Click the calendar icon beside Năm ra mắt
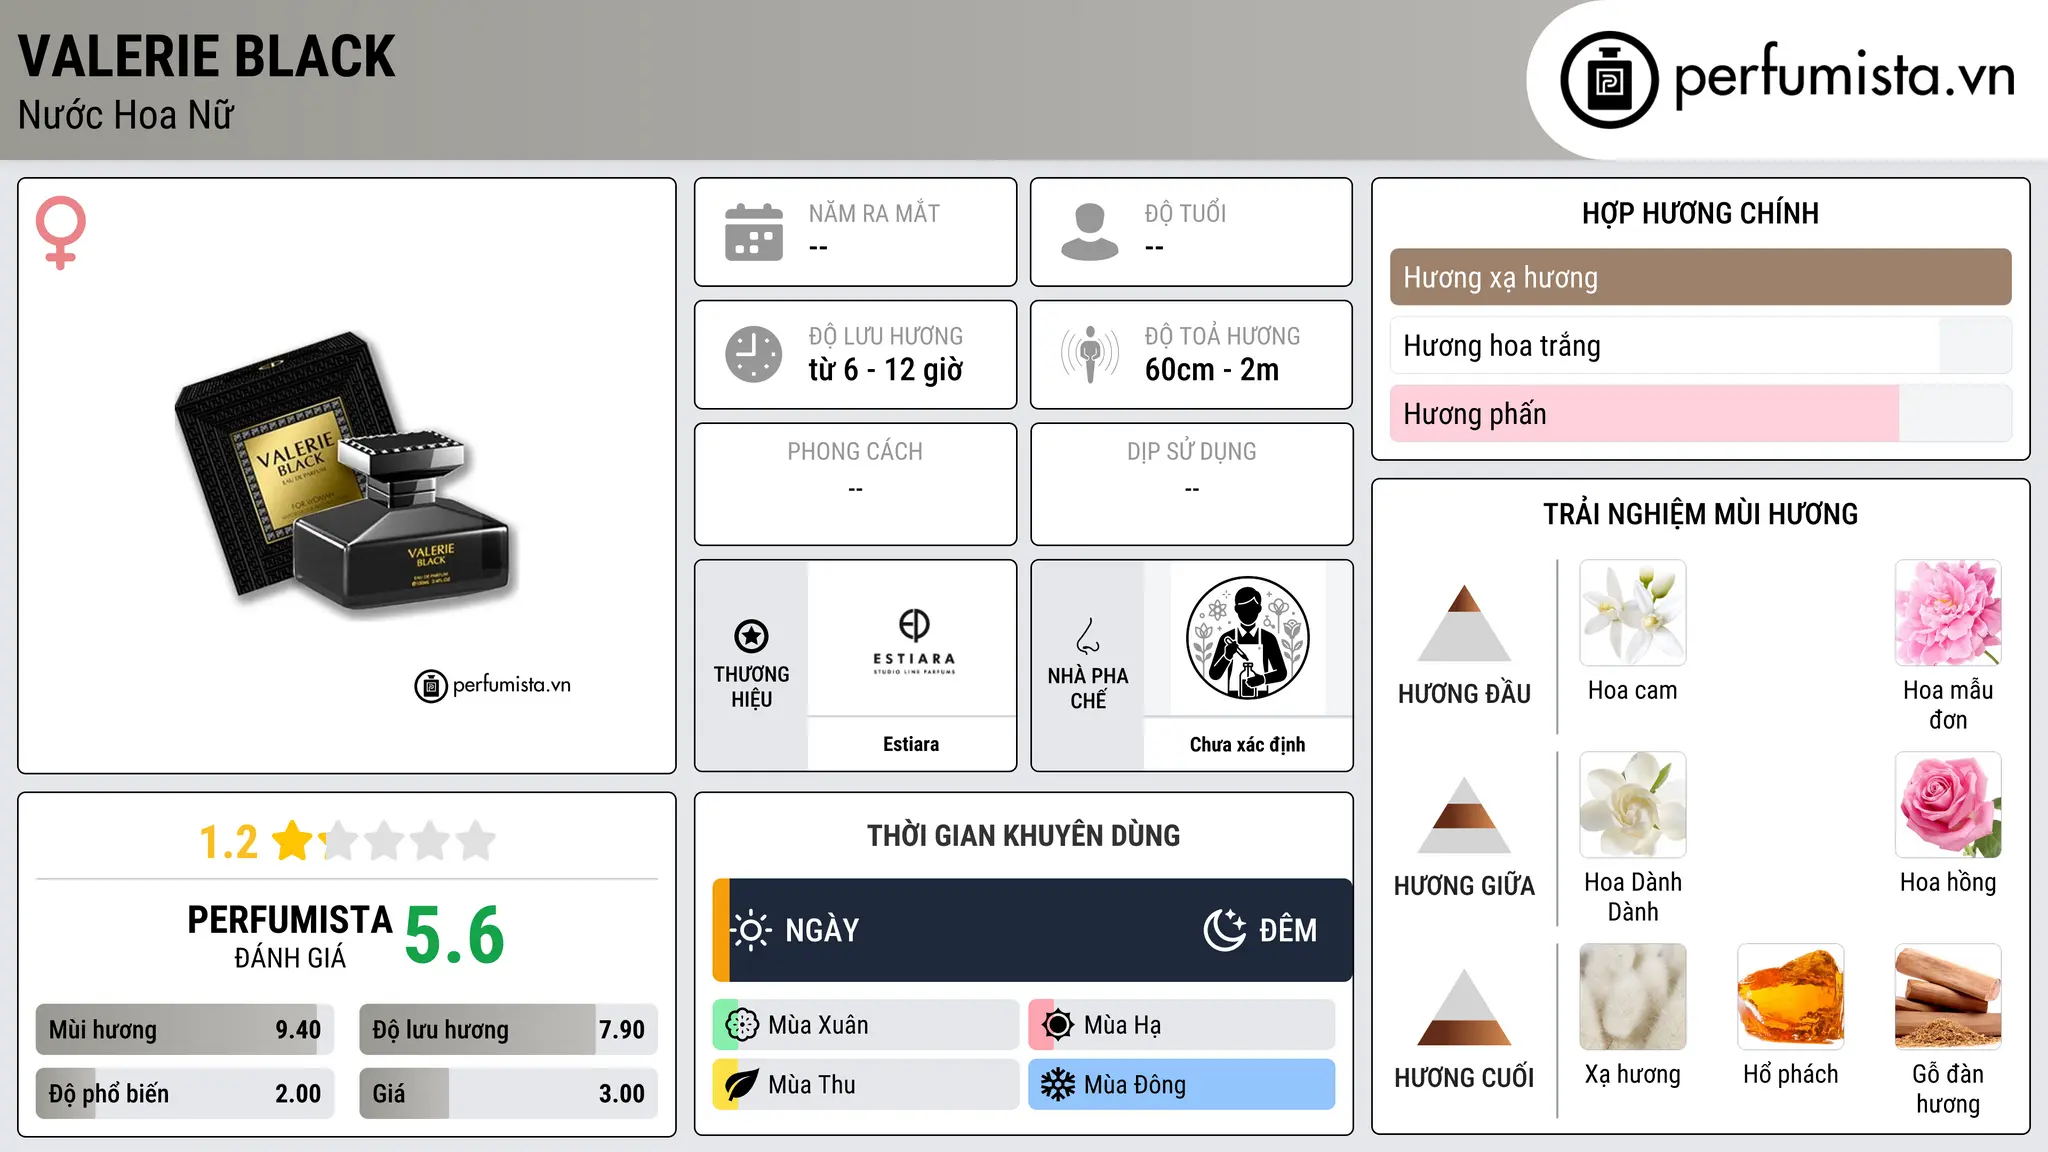 (x=754, y=232)
